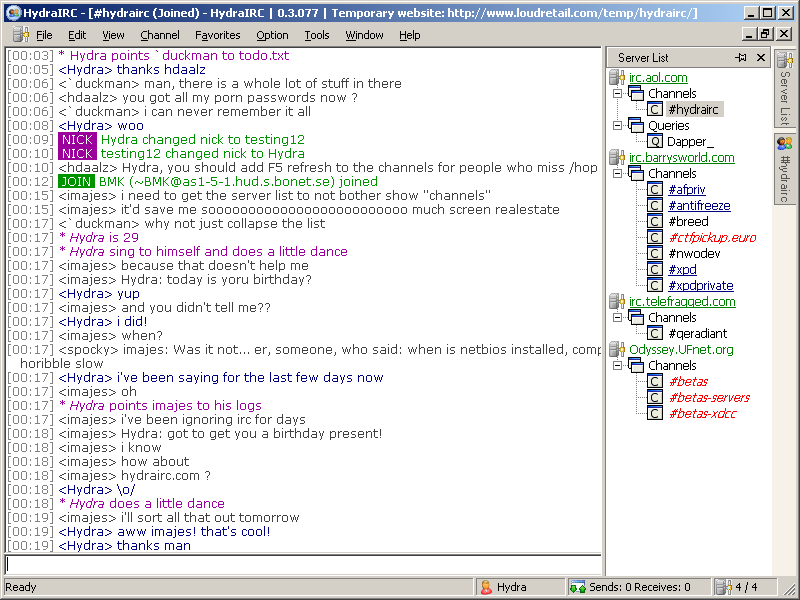Open the Channel menu

coord(160,35)
